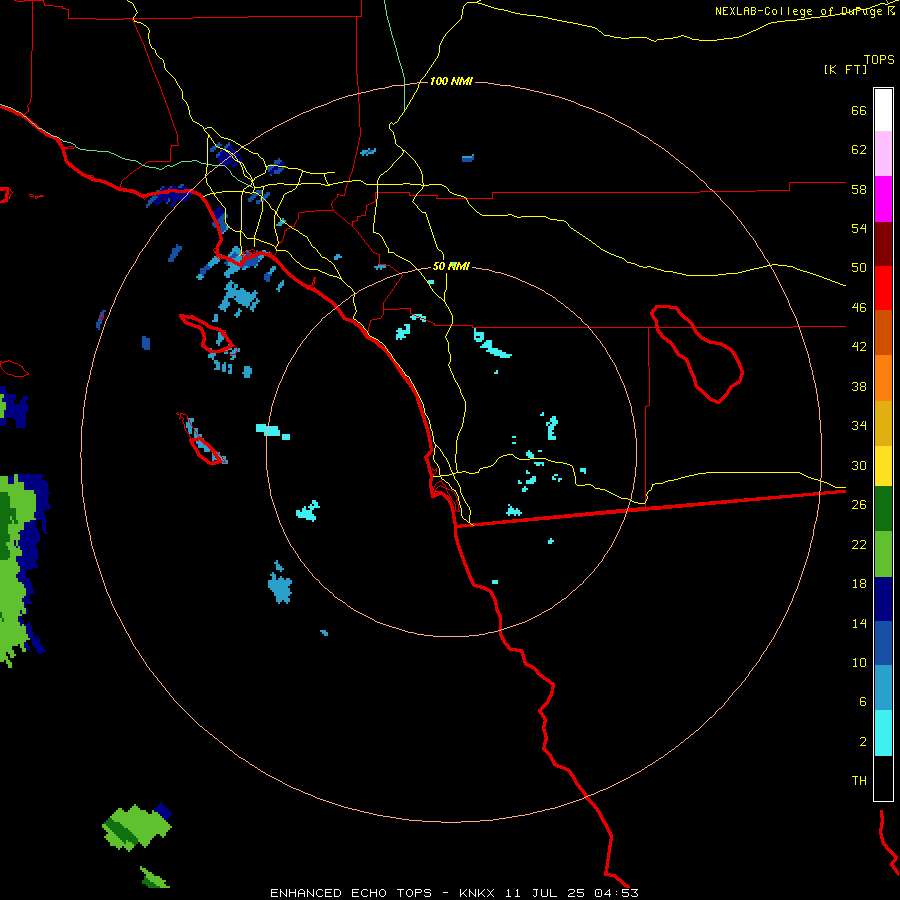Click the NEXLAB-College of DuPage credit text
The width and height of the screenshot is (900, 900).
pyautogui.click(x=800, y=11)
